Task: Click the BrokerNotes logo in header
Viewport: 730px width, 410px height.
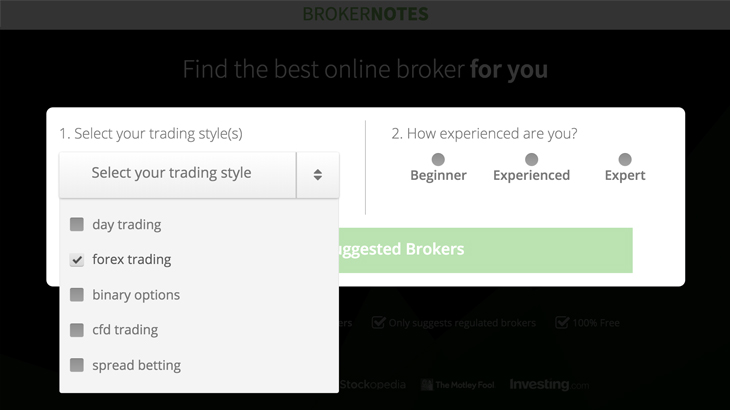Action: pos(365,14)
